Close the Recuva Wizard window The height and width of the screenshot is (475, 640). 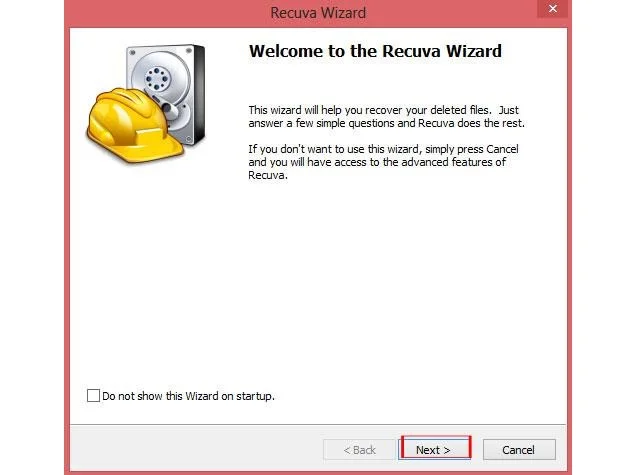point(553,9)
